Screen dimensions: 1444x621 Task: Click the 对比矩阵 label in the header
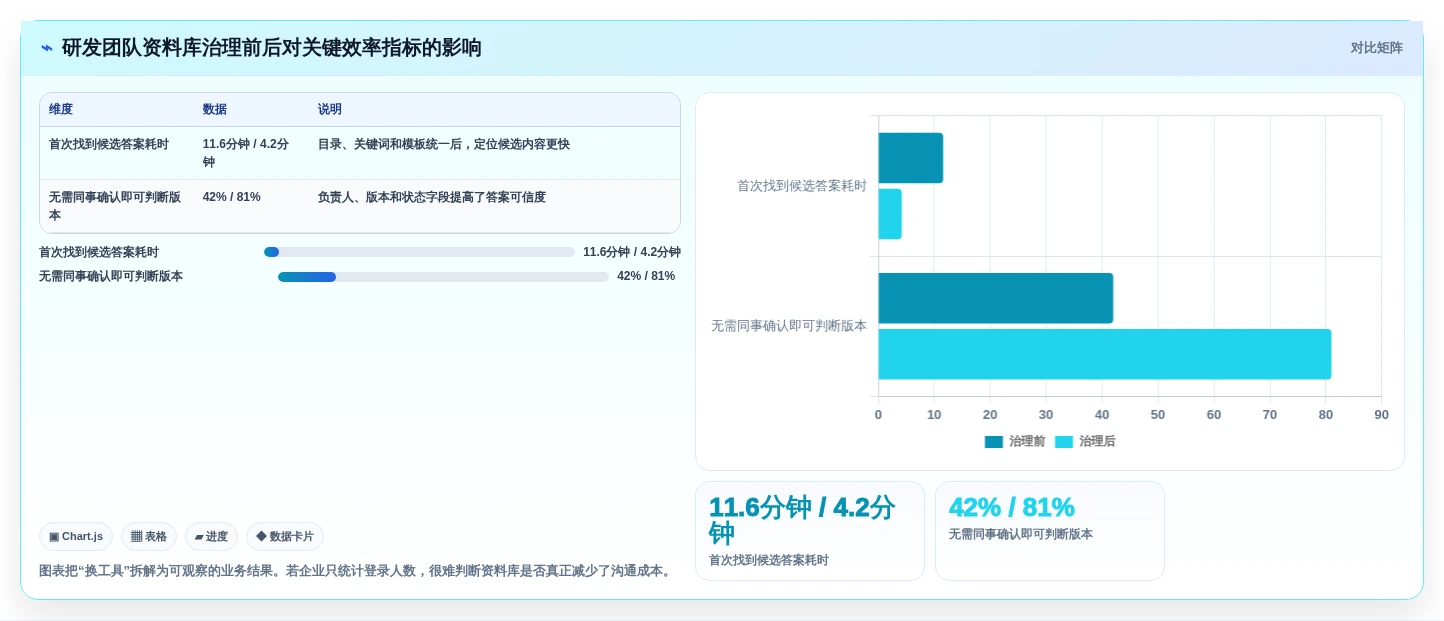pyautogui.click(x=1376, y=48)
